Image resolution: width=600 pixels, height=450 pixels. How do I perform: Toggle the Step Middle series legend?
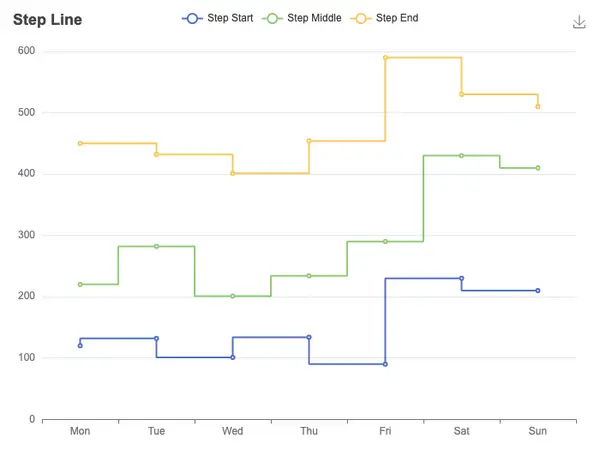pyautogui.click(x=302, y=18)
